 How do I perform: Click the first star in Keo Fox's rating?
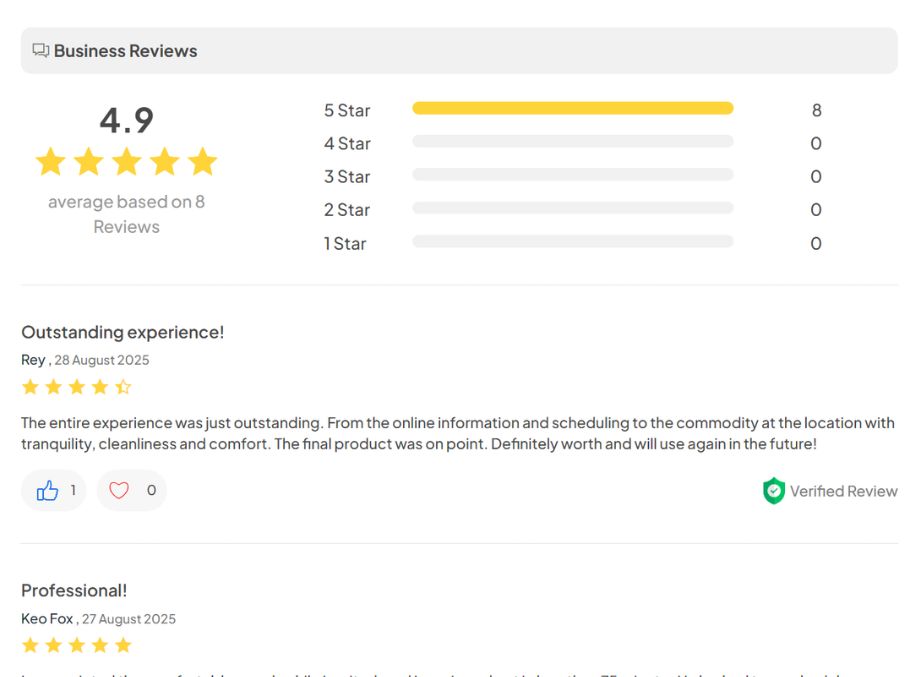(30, 645)
